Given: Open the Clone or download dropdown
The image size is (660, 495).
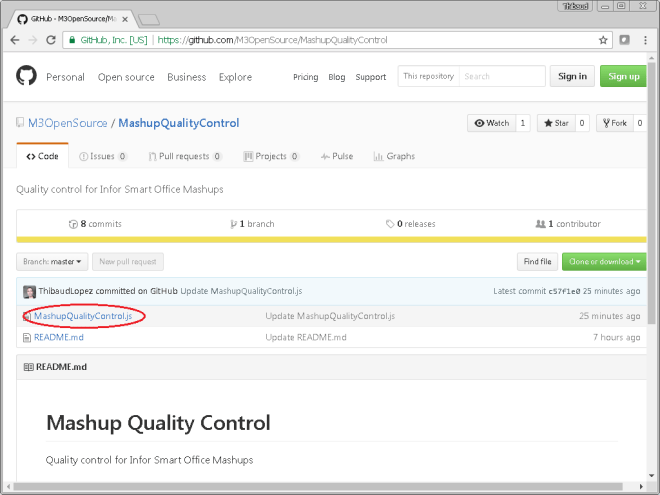Looking at the screenshot, I should 601,262.
